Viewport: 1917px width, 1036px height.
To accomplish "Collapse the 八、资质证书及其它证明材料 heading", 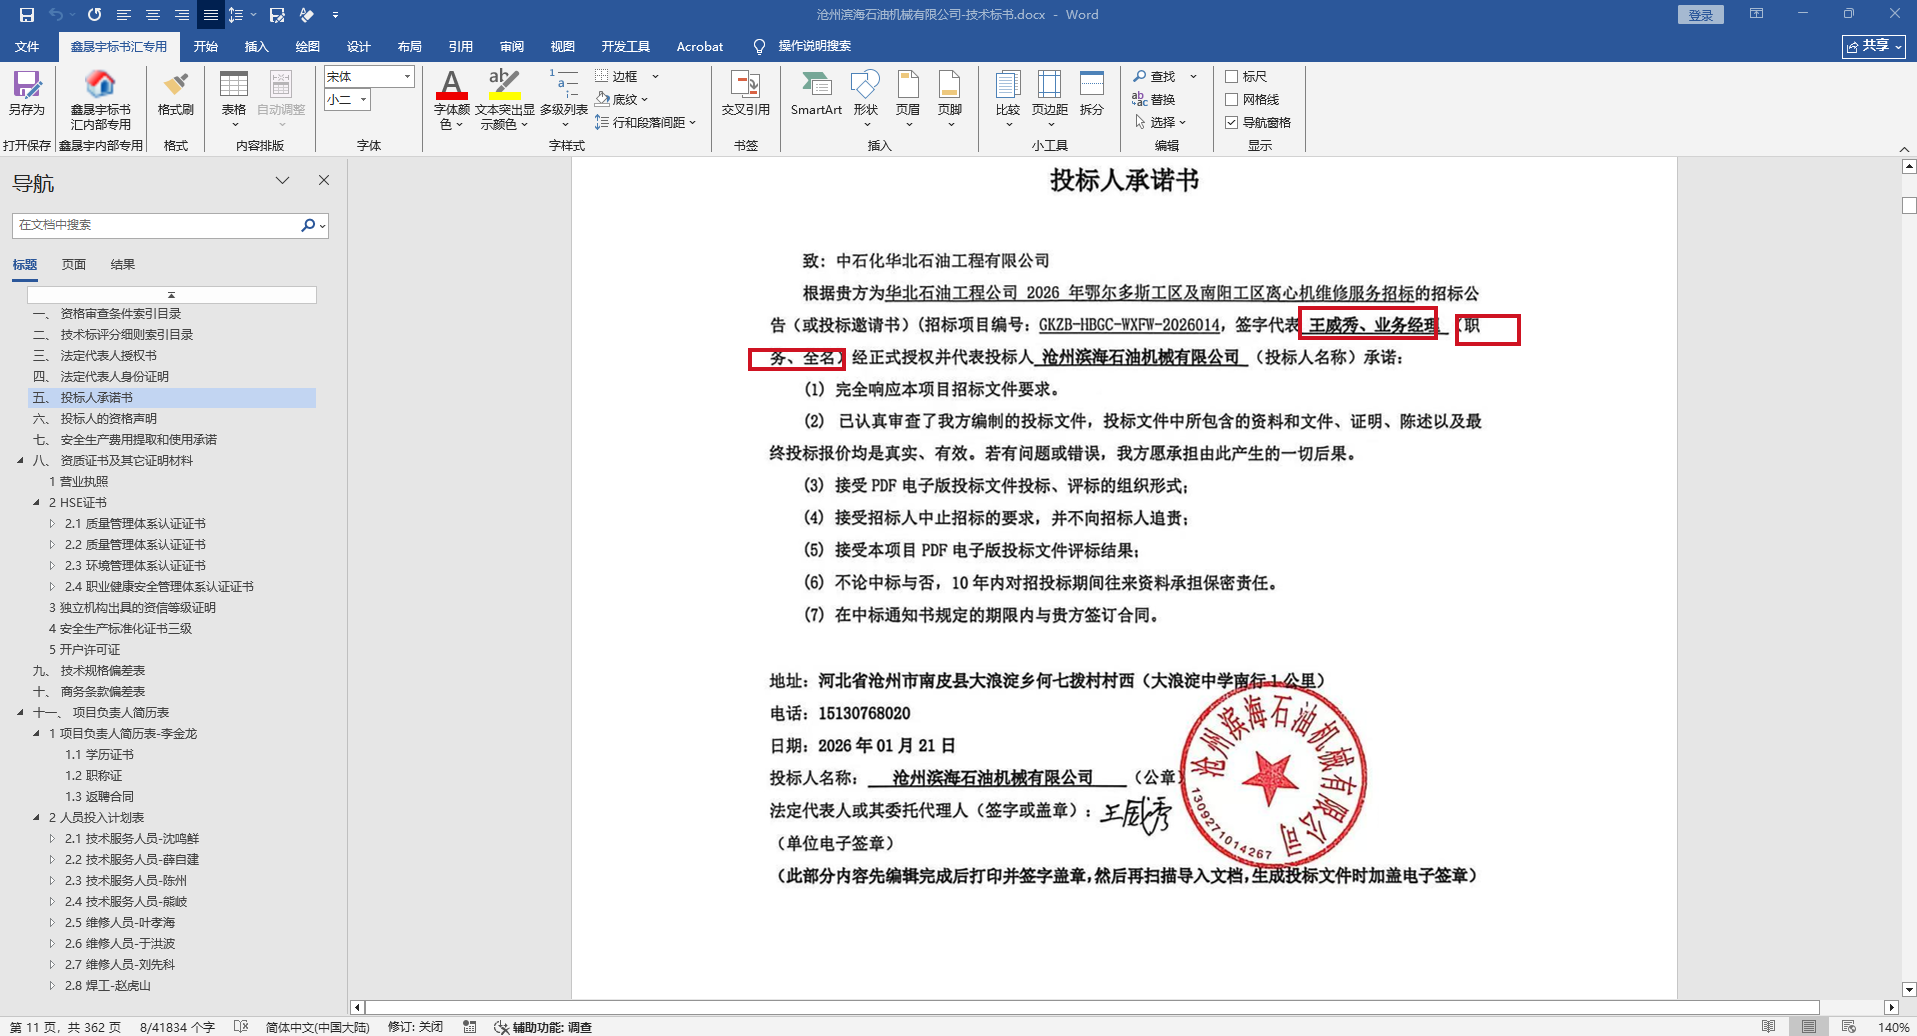I will click(x=20, y=460).
